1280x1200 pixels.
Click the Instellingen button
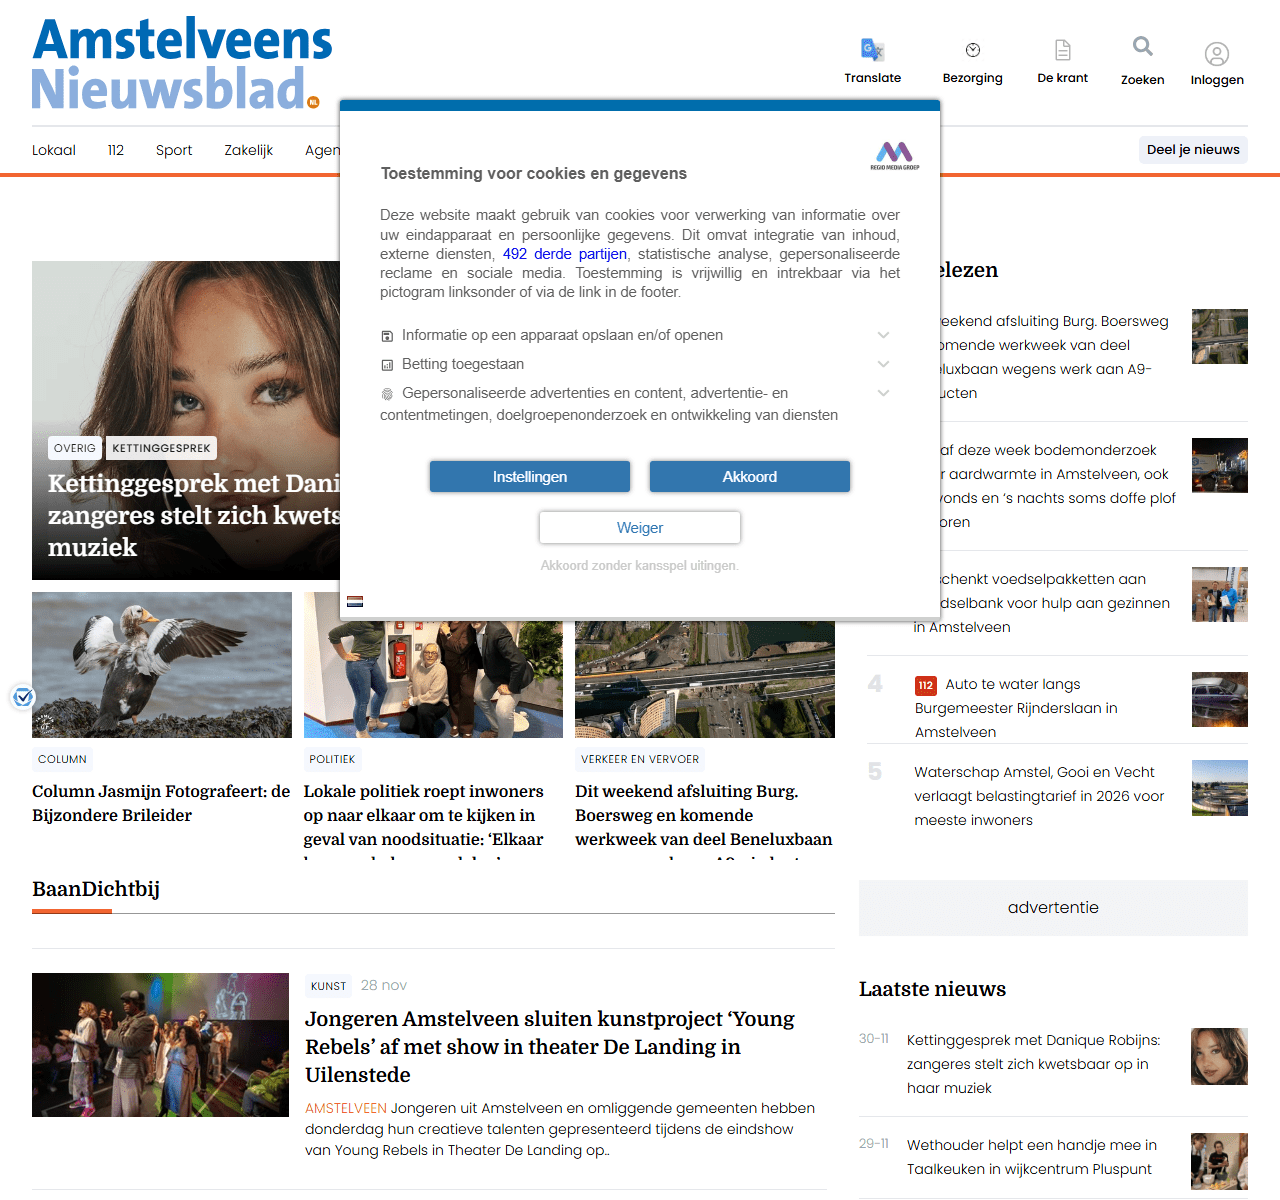530,477
